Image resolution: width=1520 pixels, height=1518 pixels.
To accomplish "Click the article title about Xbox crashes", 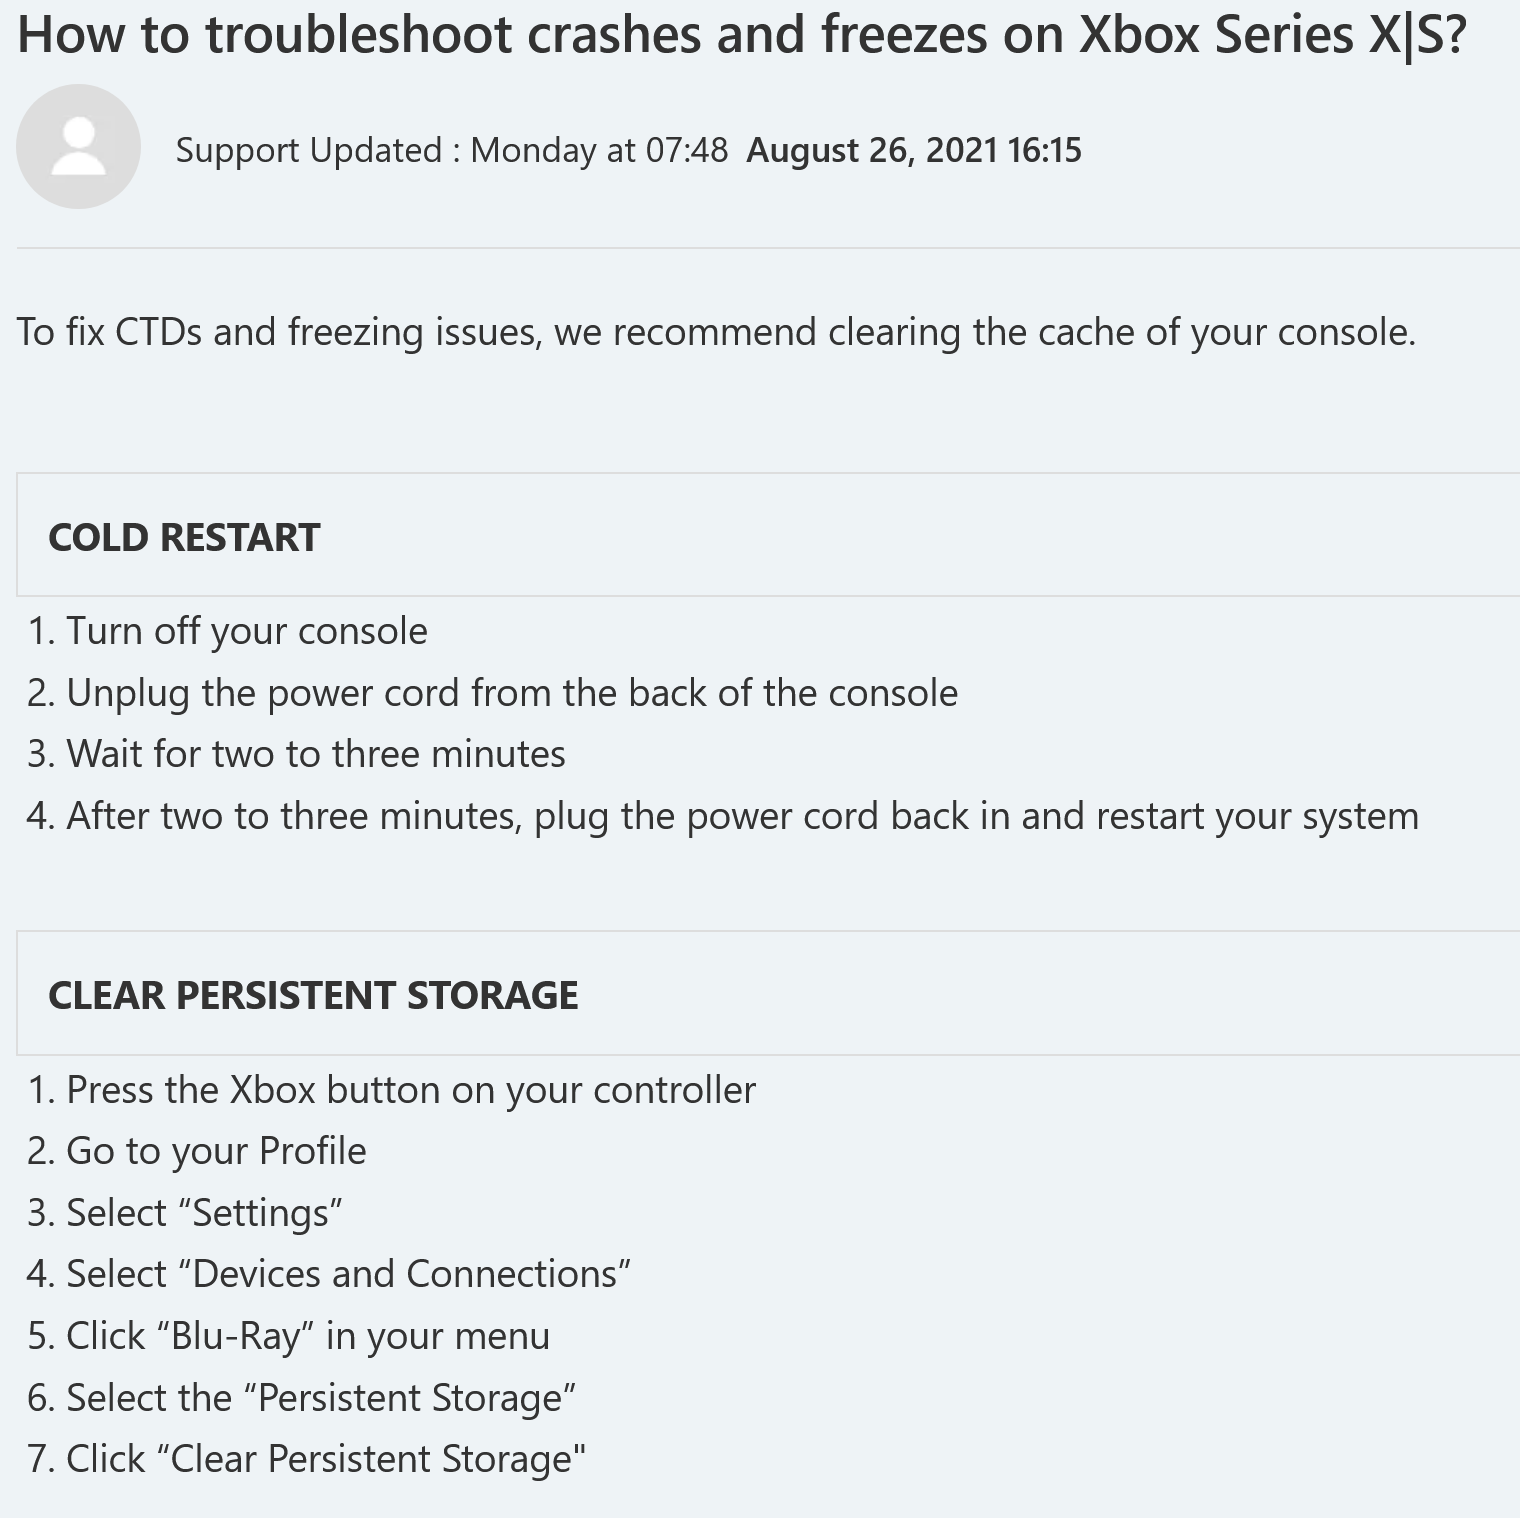I will click(x=742, y=35).
